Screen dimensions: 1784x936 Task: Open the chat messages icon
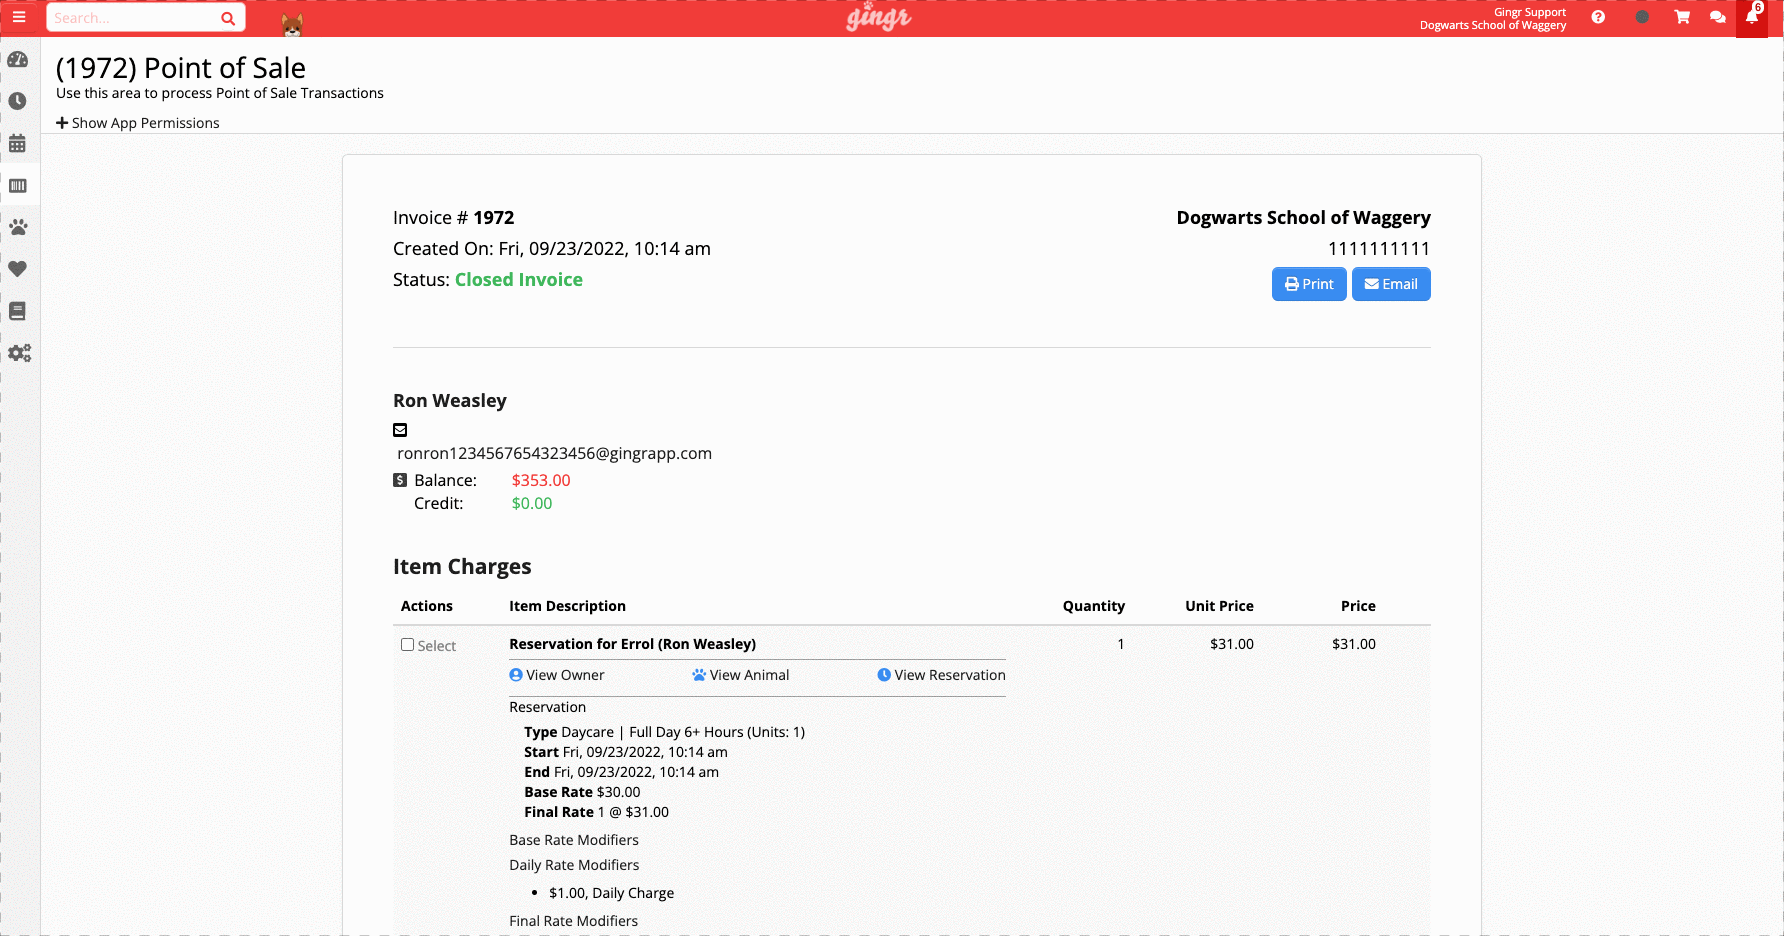[x=1718, y=17]
